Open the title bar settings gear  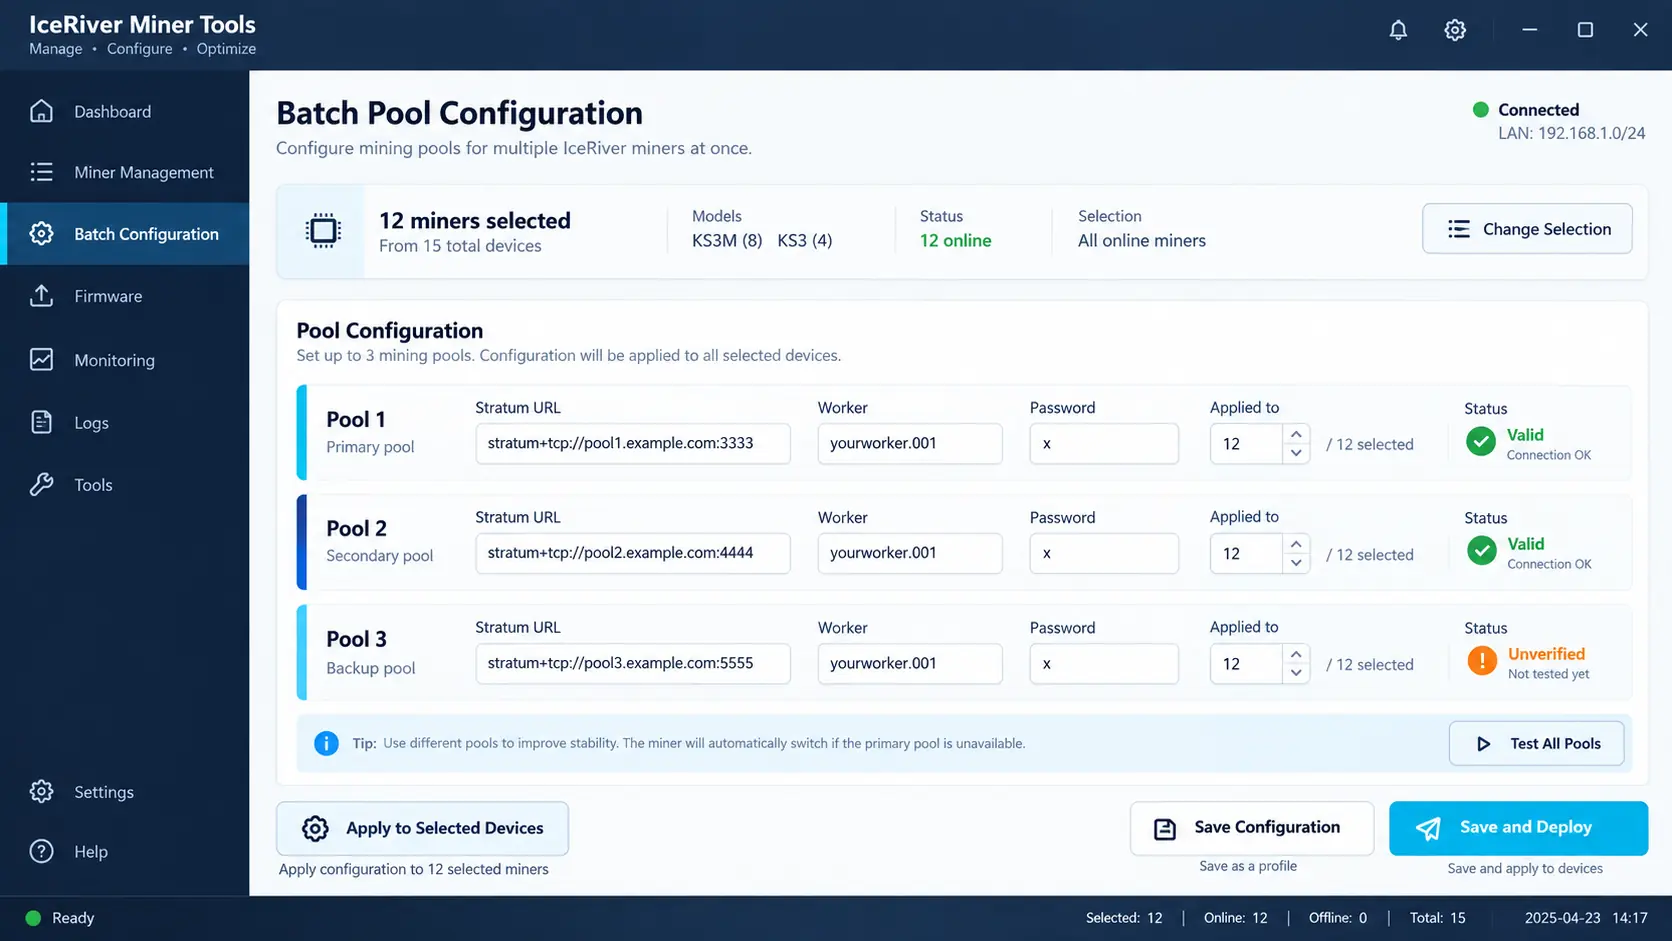pos(1455,30)
